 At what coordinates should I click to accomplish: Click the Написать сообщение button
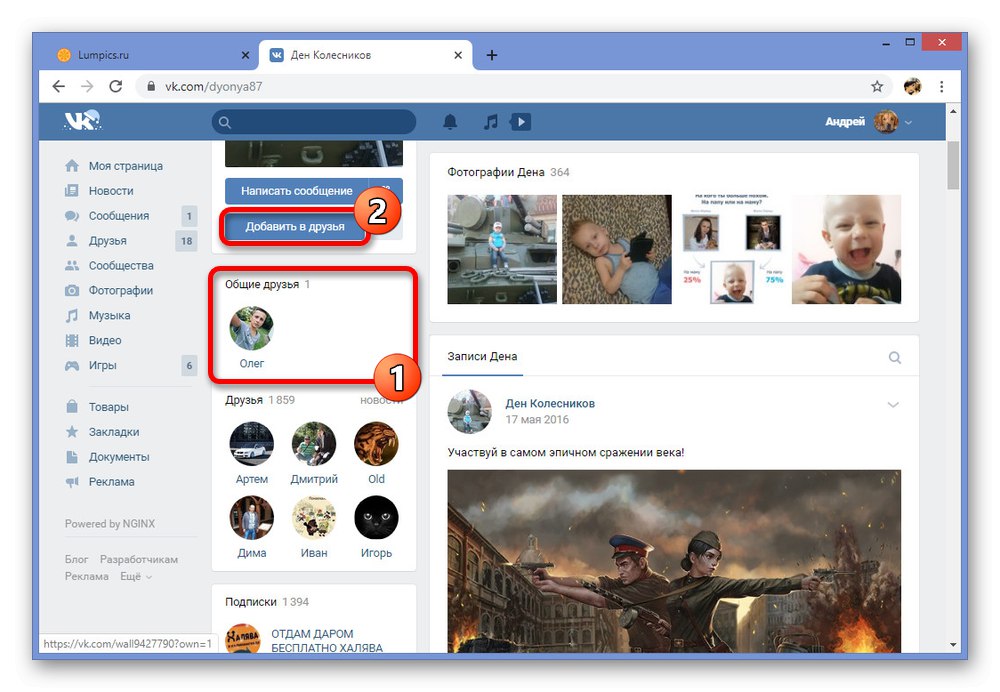click(297, 191)
